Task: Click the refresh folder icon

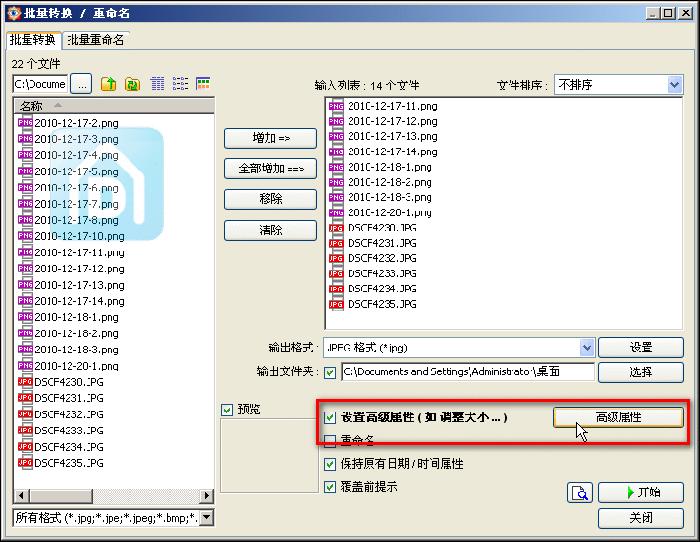Action: [132, 83]
